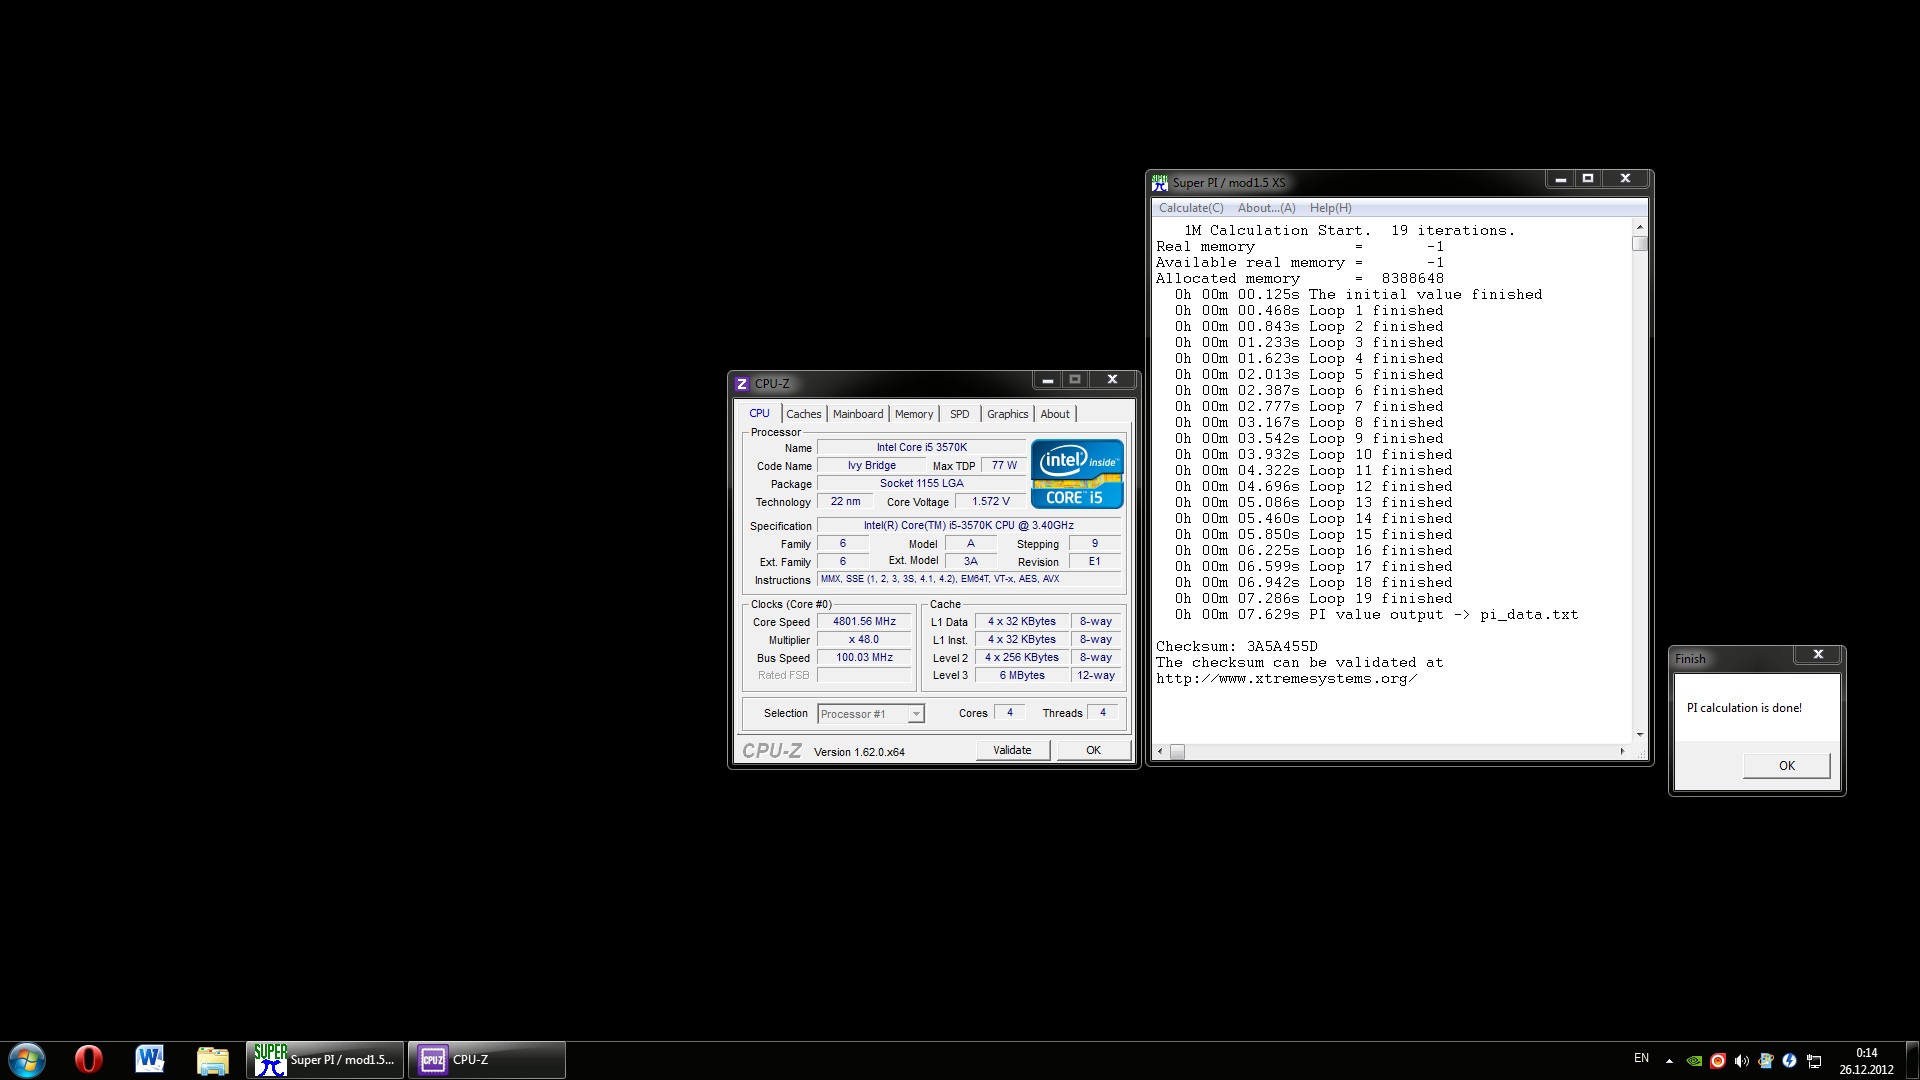Click OK in the Finish dialog
1920x1080 pixels.
coord(1786,766)
